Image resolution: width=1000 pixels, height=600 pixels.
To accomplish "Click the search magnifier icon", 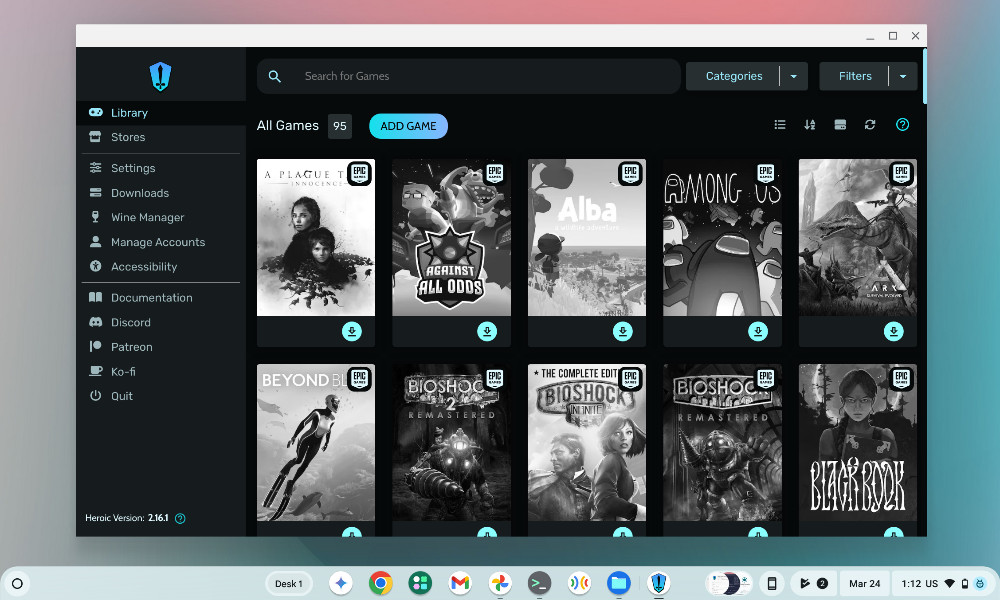I will pyautogui.click(x=275, y=77).
